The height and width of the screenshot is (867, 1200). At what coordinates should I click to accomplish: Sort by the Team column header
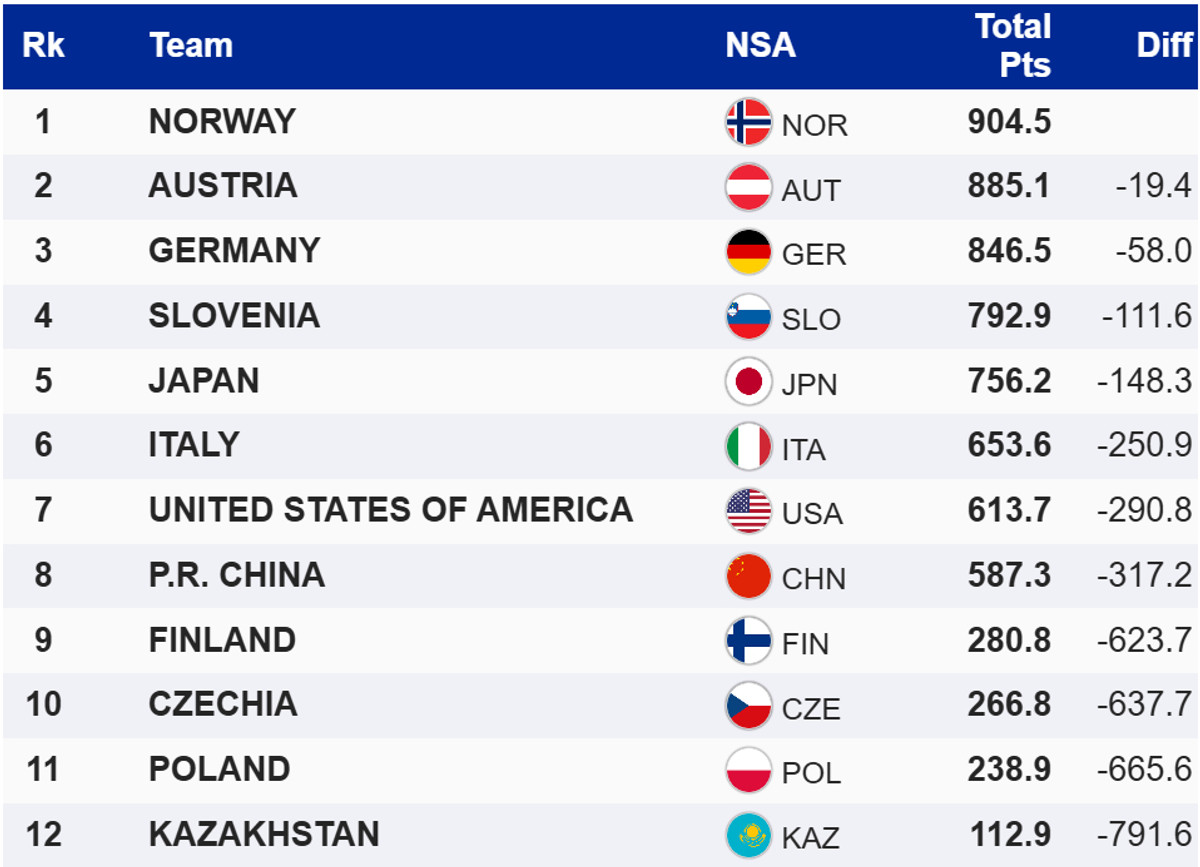pyautogui.click(x=191, y=46)
